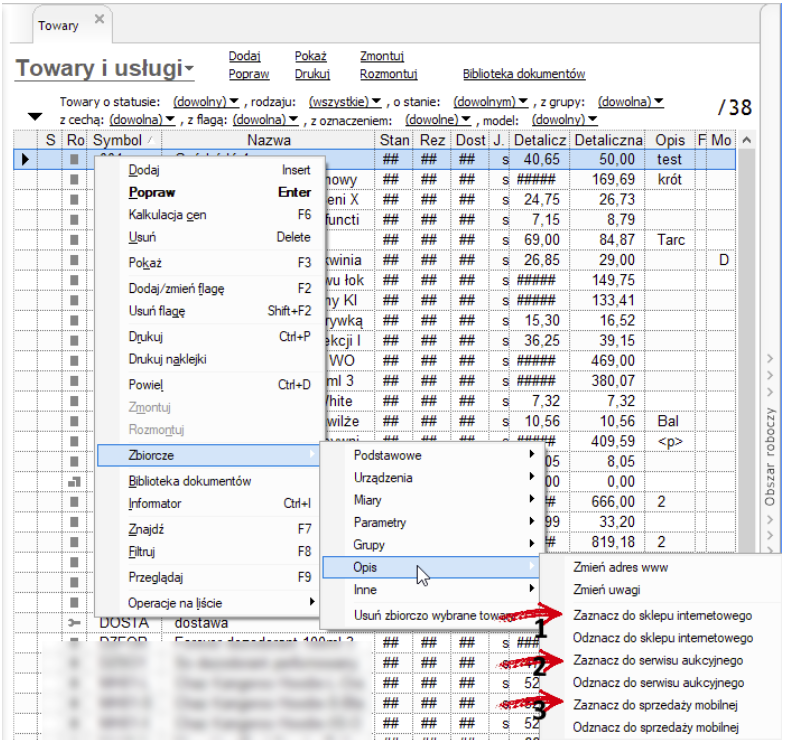Screen dimensions: 789x746
Task: Click the Popraw link at top
Action: point(249,74)
